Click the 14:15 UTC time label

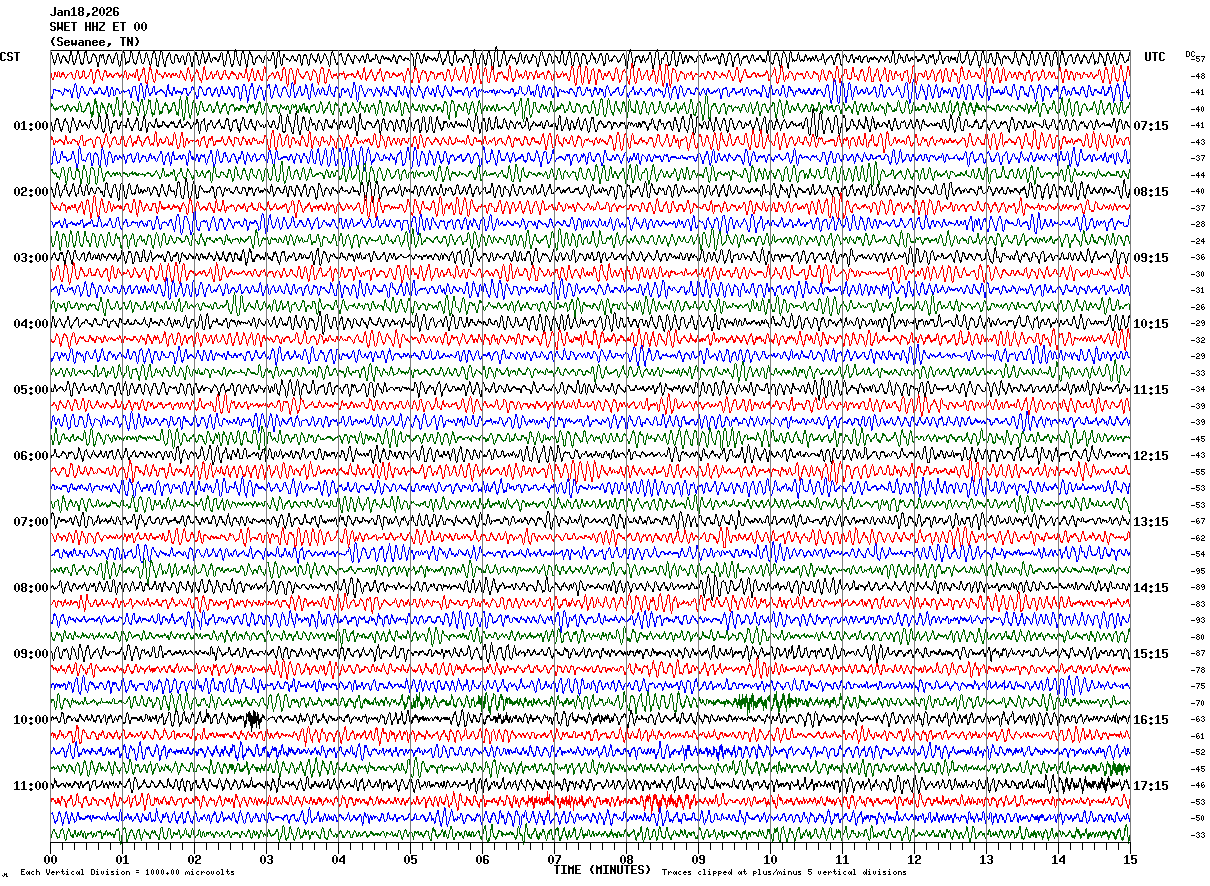coord(1150,588)
